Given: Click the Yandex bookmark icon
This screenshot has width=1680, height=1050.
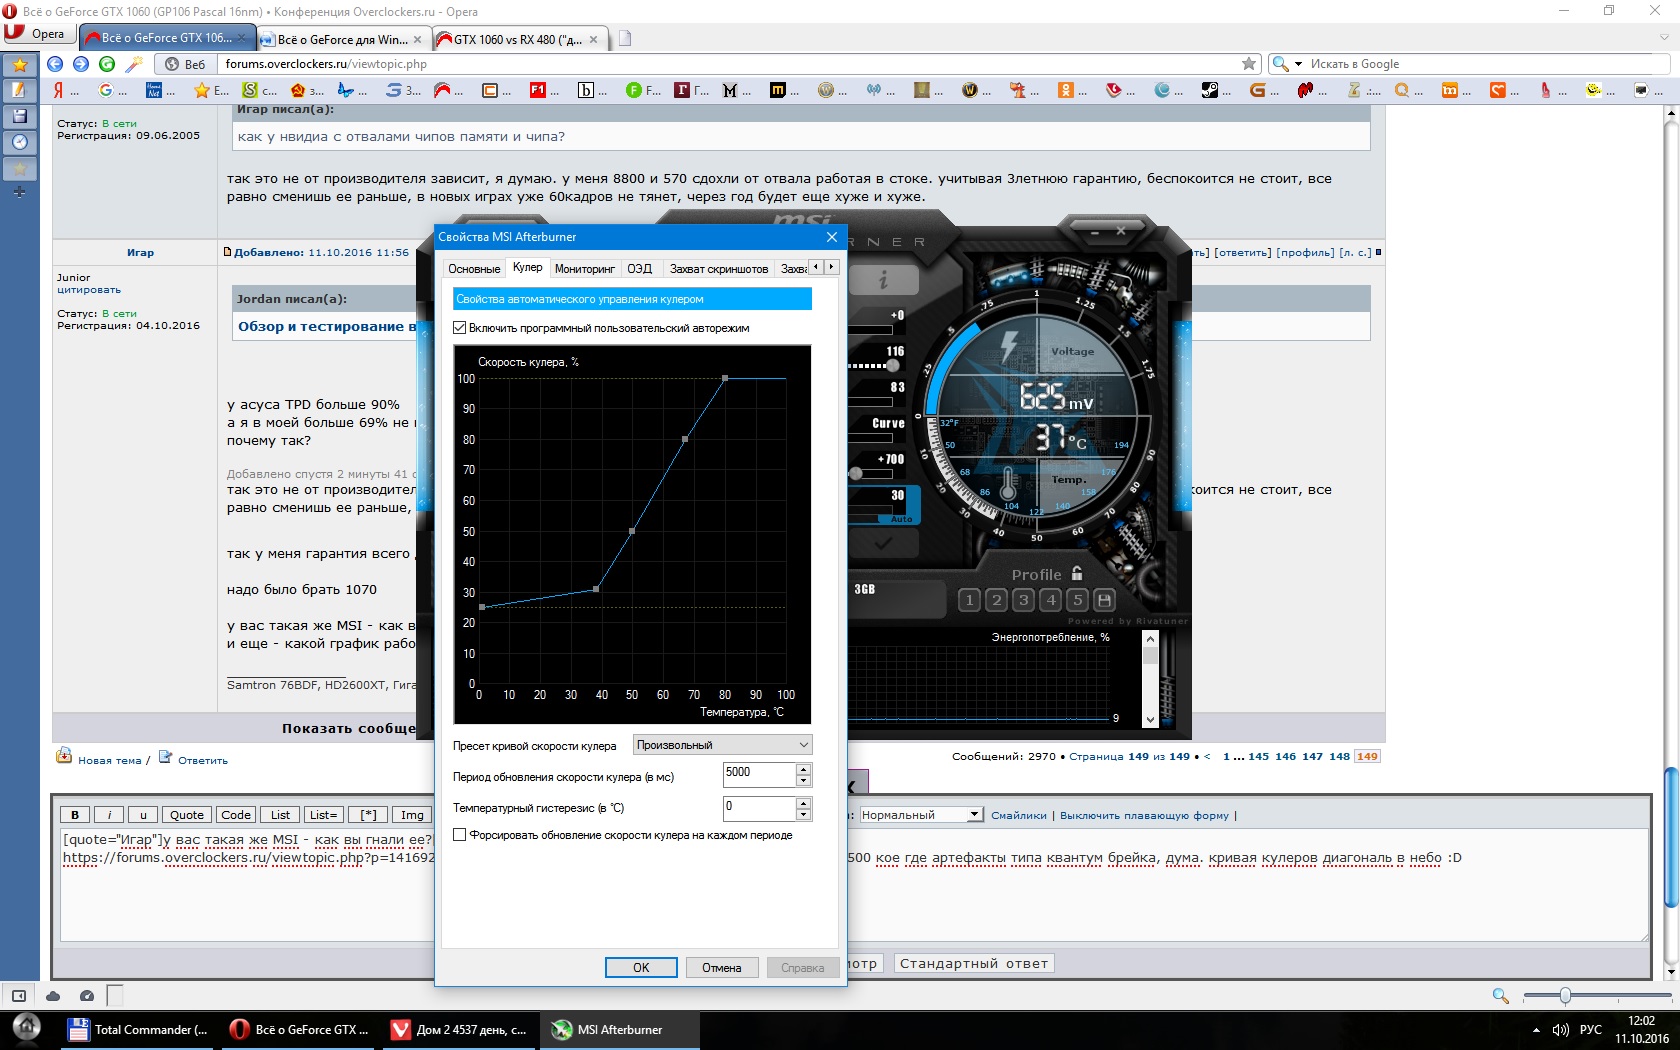Looking at the screenshot, I should pyautogui.click(x=59, y=90).
